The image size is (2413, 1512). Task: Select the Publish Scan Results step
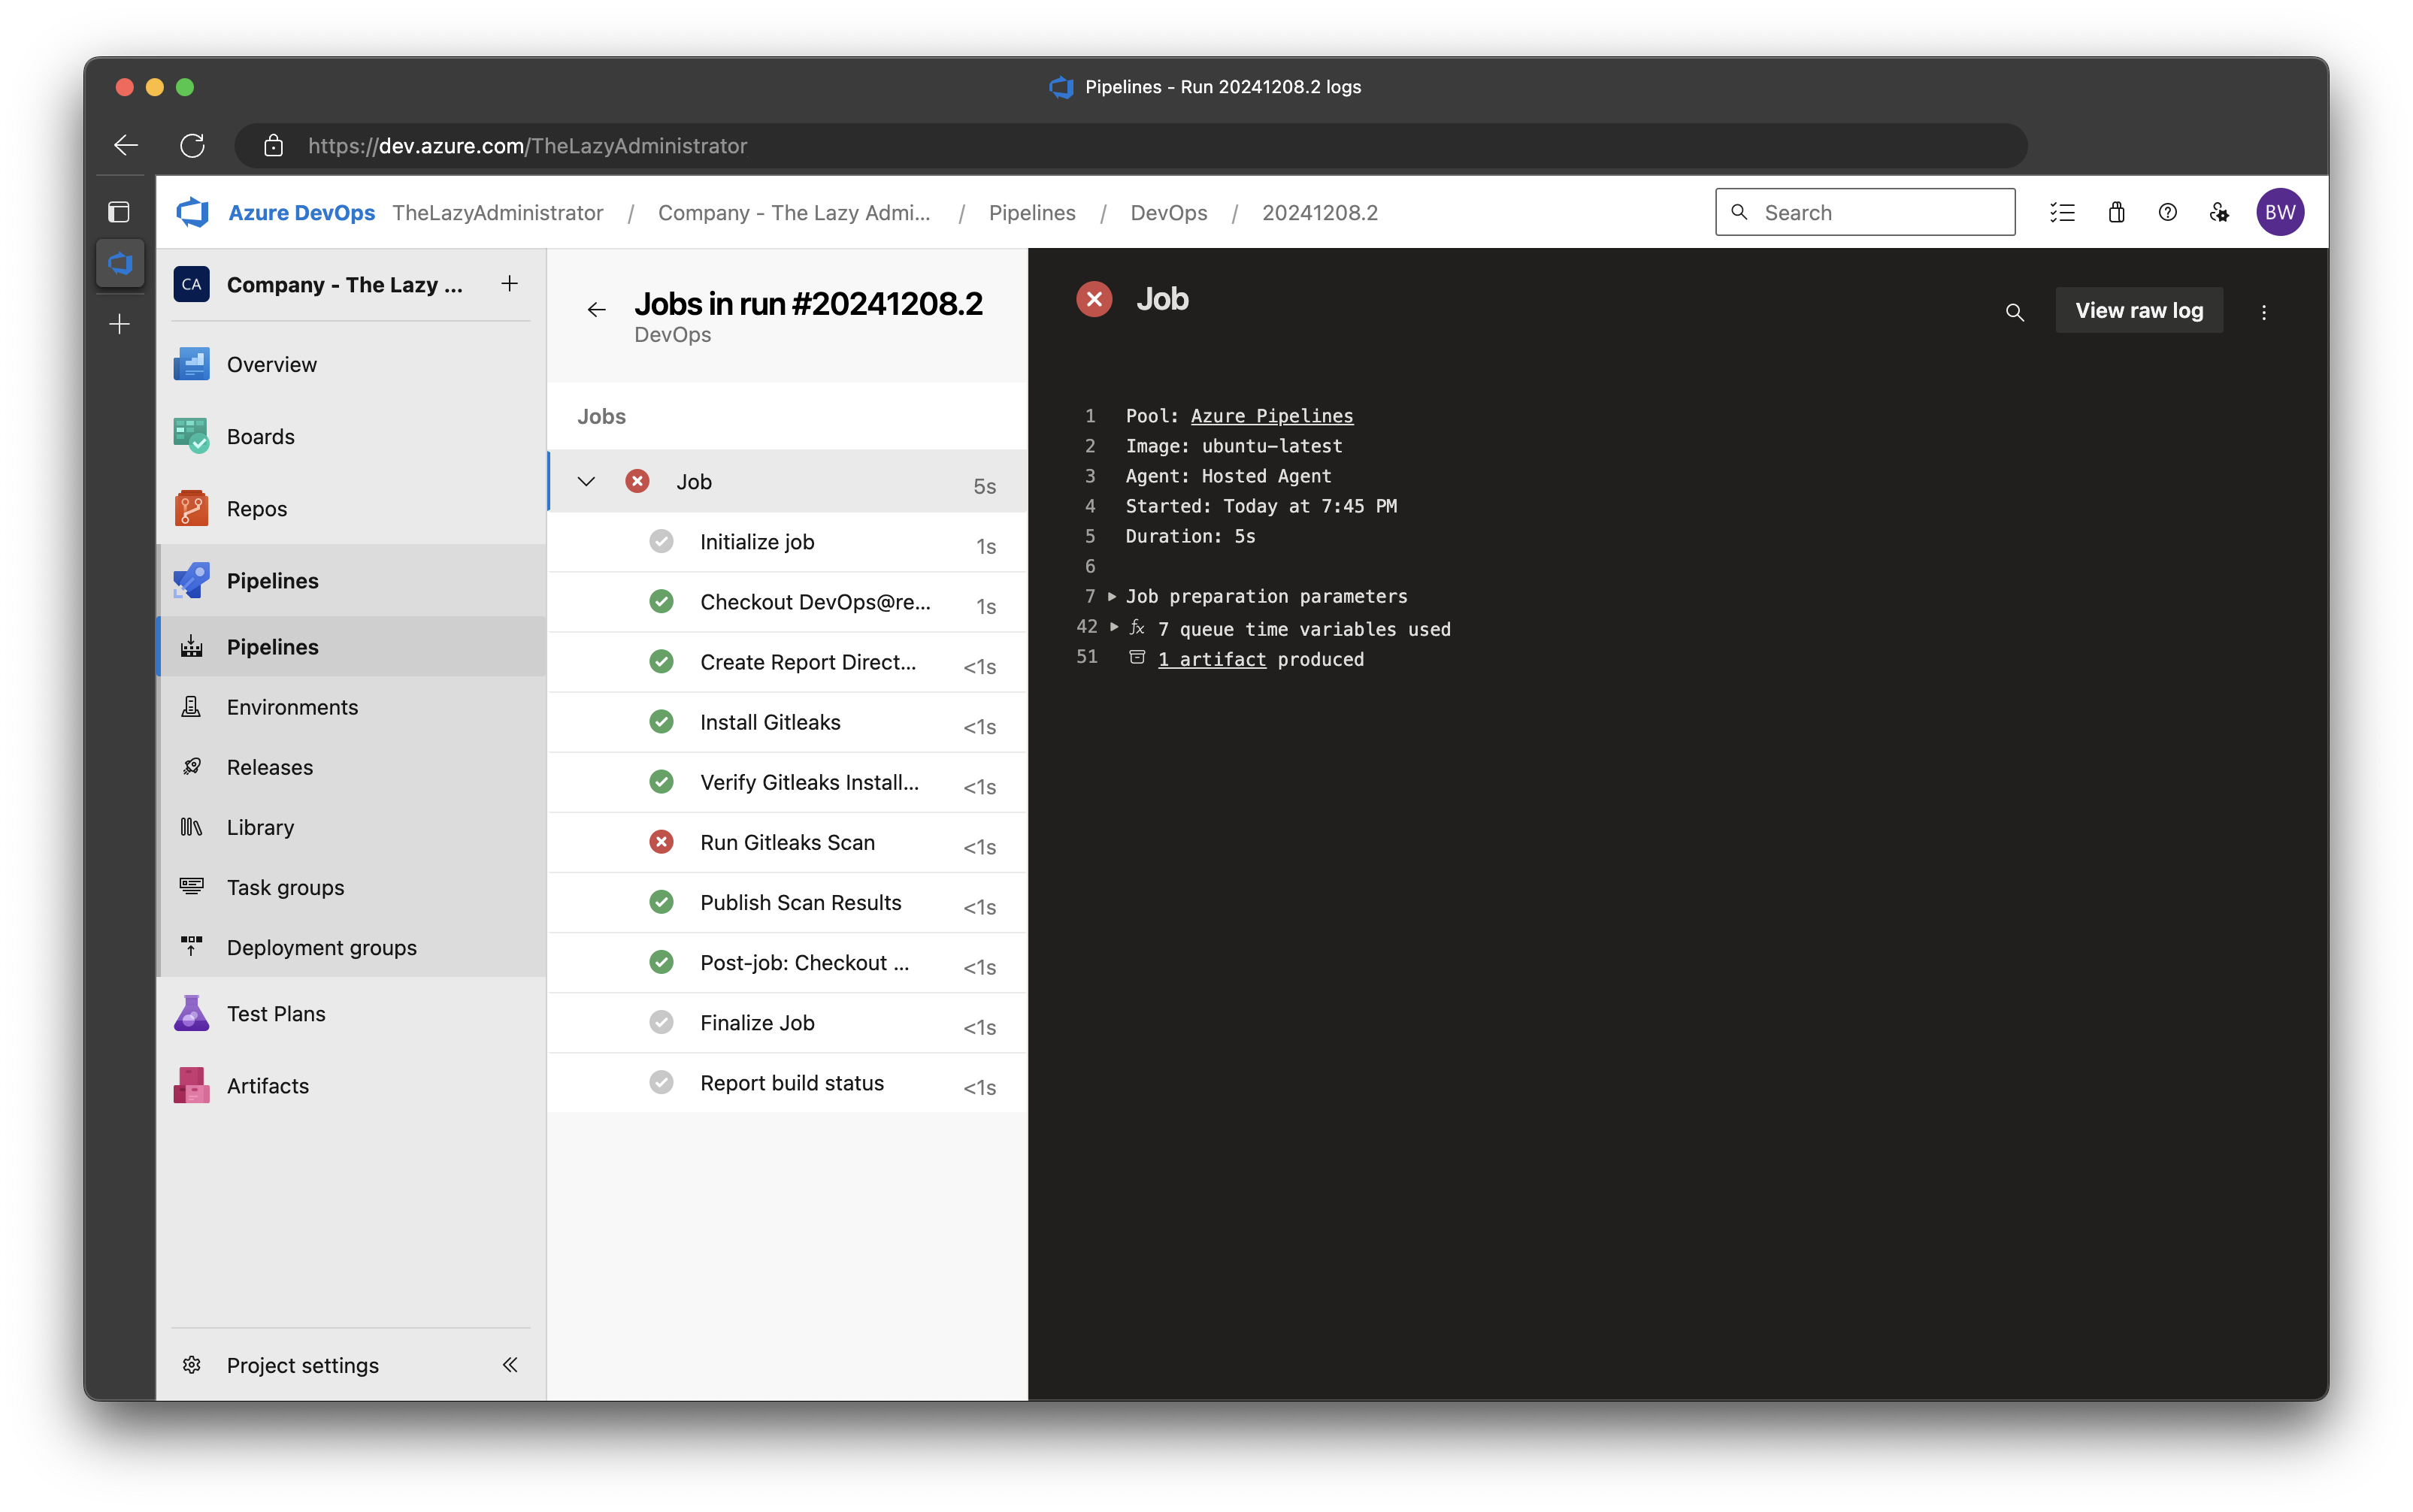[788, 901]
